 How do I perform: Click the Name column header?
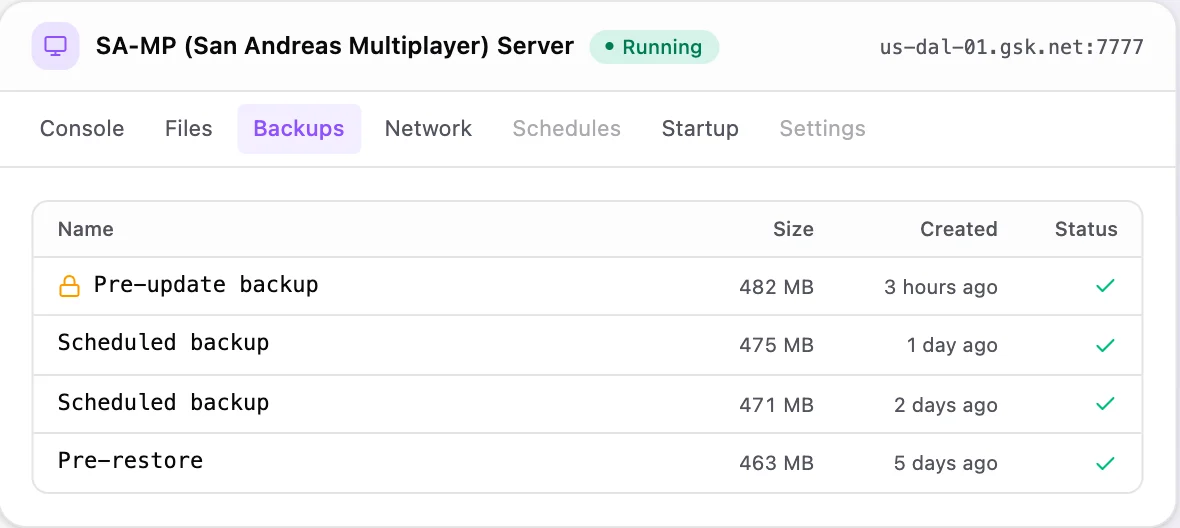86,229
